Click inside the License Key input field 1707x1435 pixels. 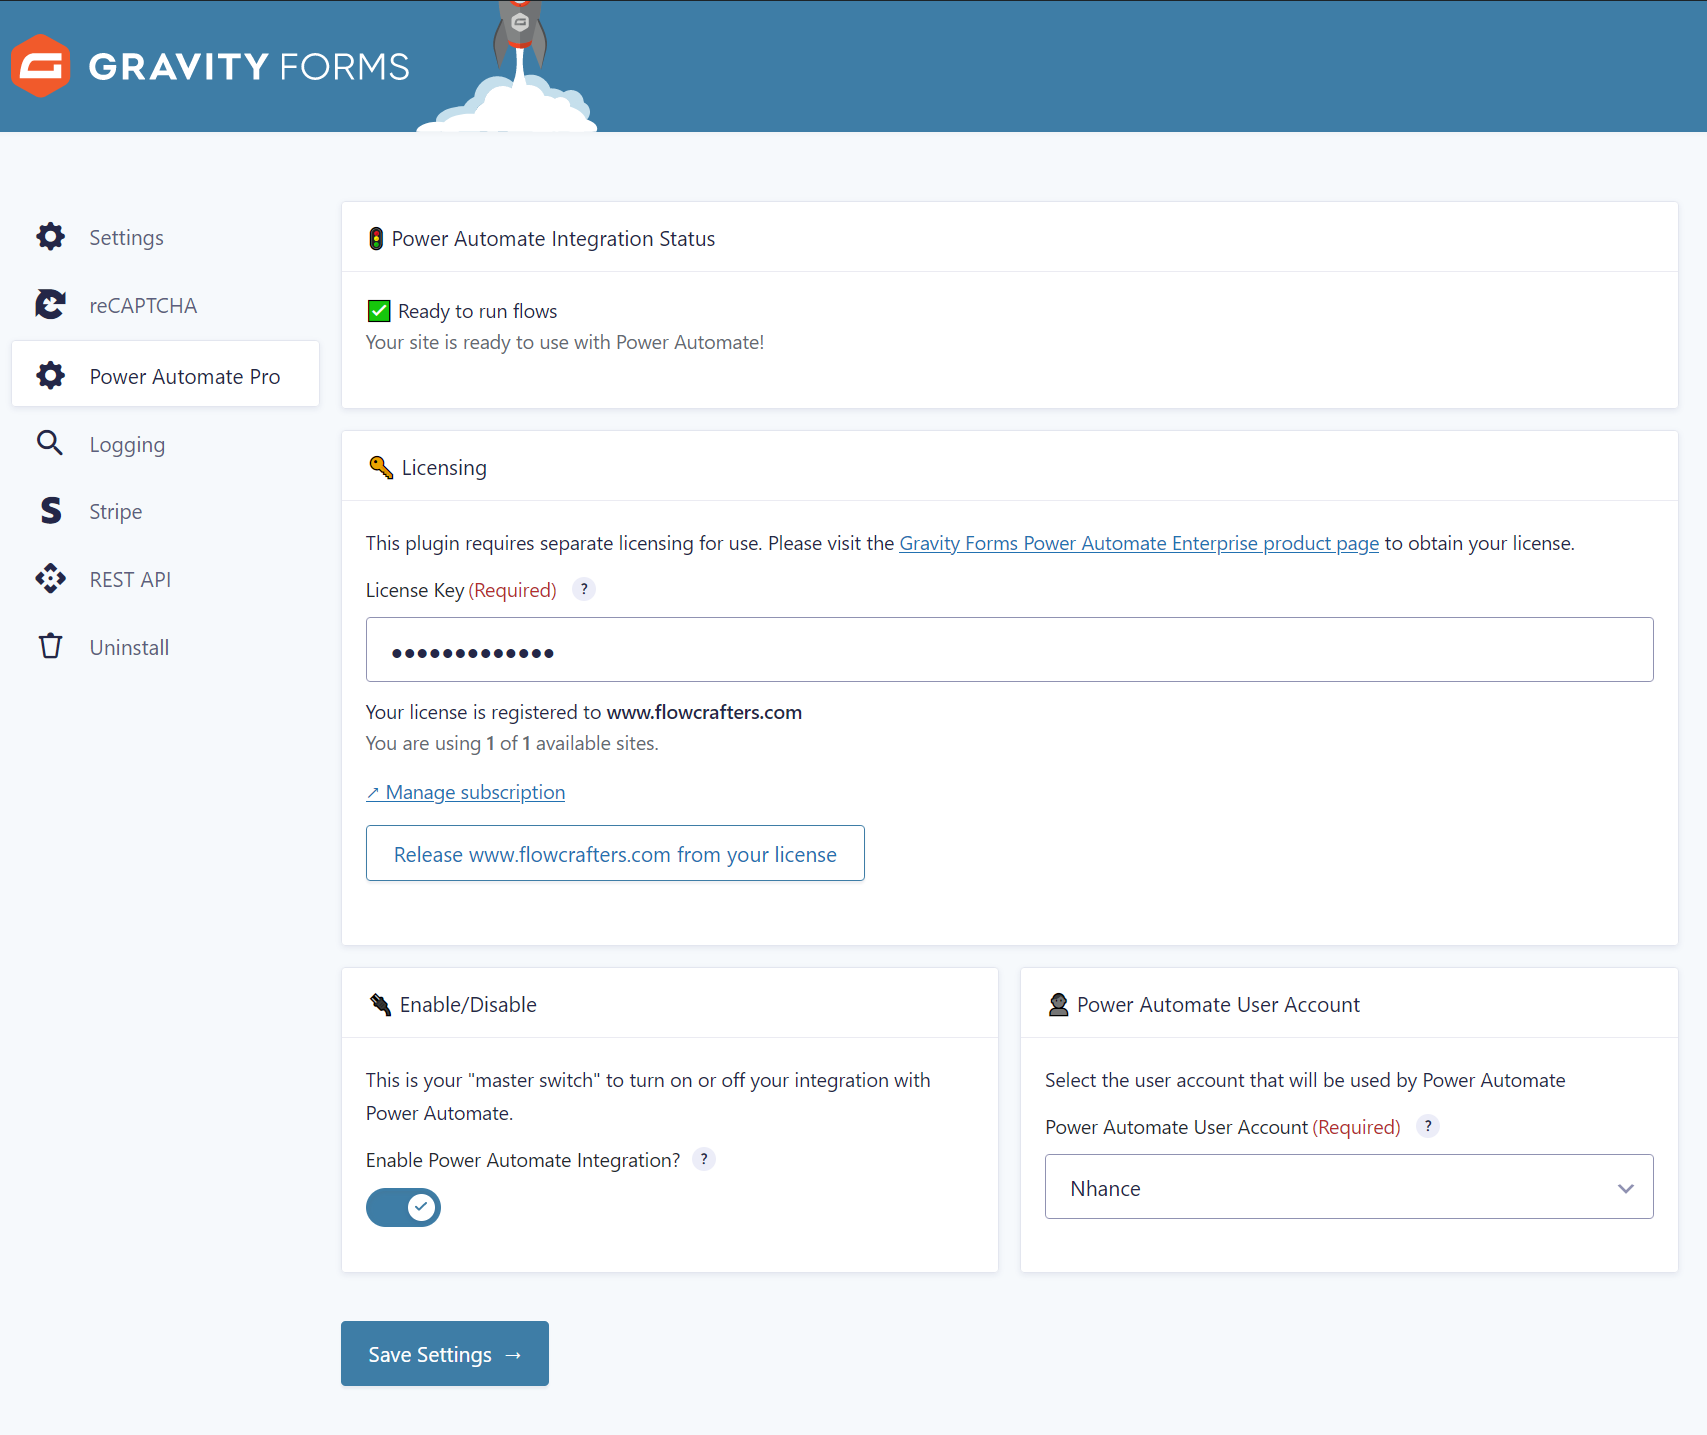click(x=1009, y=650)
